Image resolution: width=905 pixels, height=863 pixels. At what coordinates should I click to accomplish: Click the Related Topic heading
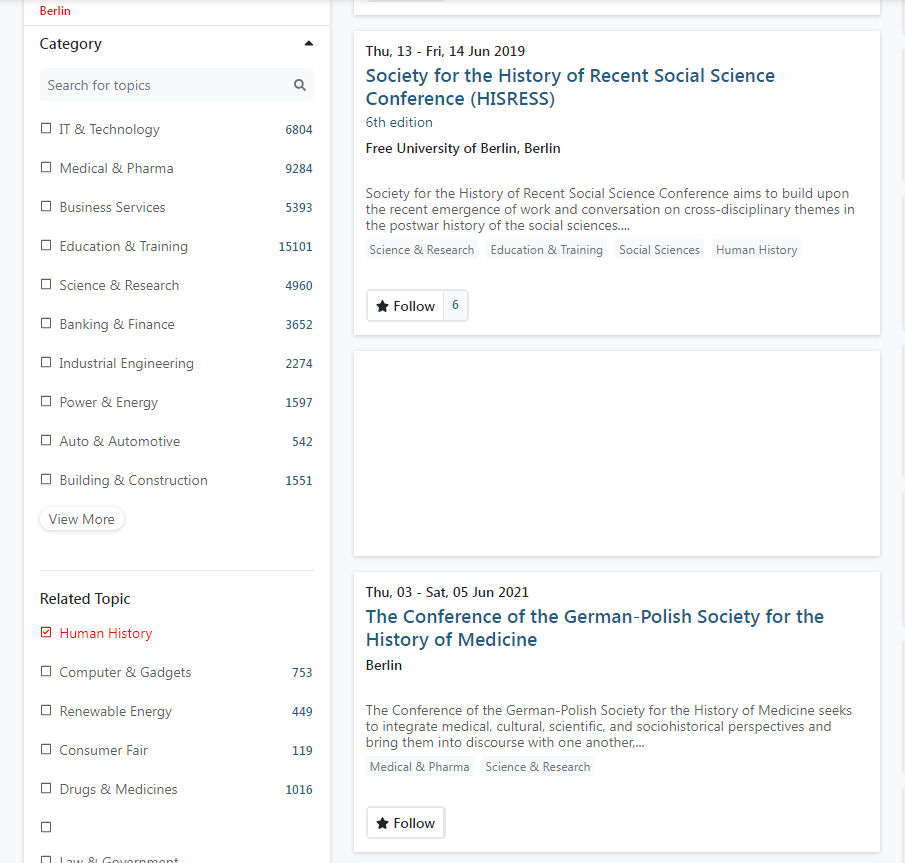[x=85, y=599]
